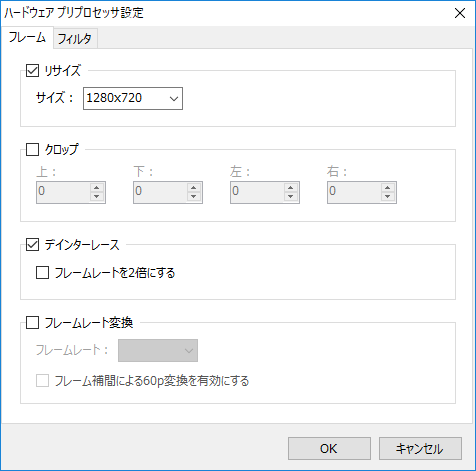This screenshot has height=471, width=476.
Task: Decrease the 上 crop value with down arrow
Action: point(97,196)
